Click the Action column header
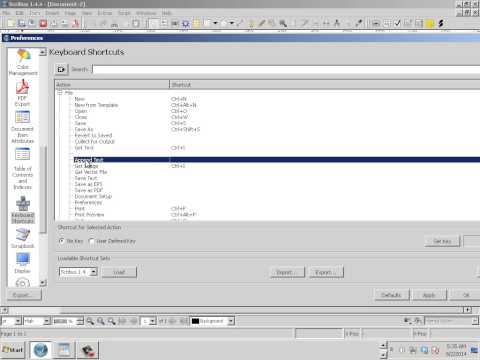480x360 pixels. [x=112, y=85]
